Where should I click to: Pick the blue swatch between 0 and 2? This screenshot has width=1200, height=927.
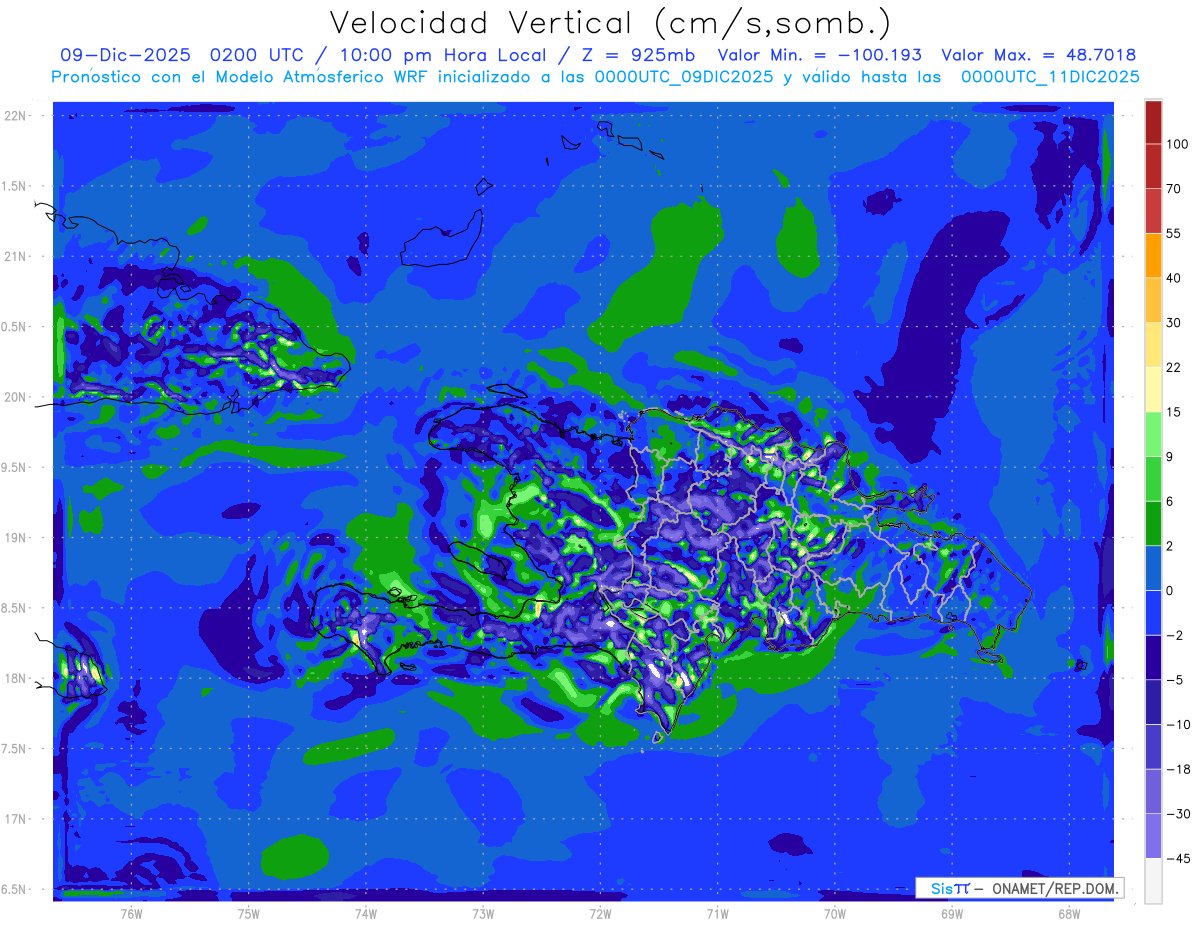(x=1153, y=568)
